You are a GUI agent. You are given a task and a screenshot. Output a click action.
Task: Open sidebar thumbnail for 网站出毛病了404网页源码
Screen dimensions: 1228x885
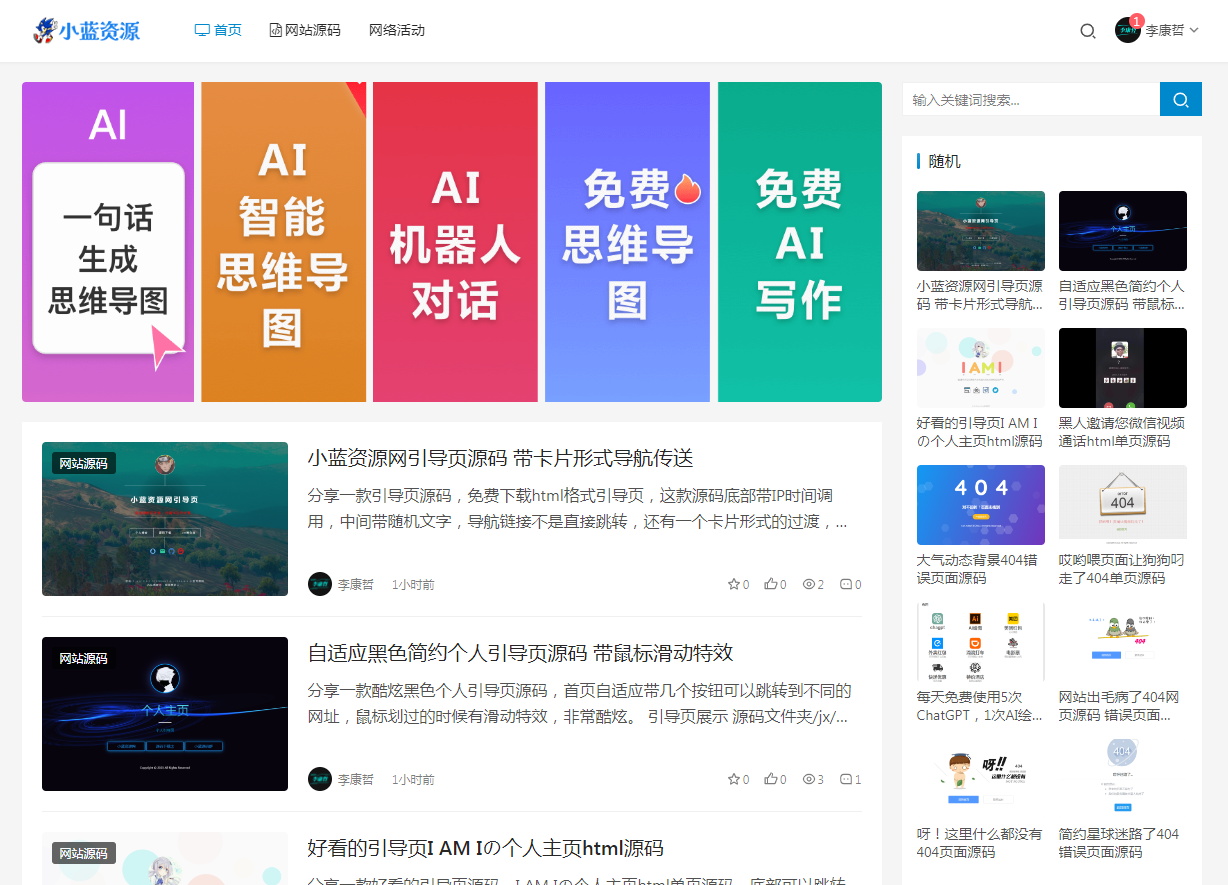pyautogui.click(x=1123, y=642)
